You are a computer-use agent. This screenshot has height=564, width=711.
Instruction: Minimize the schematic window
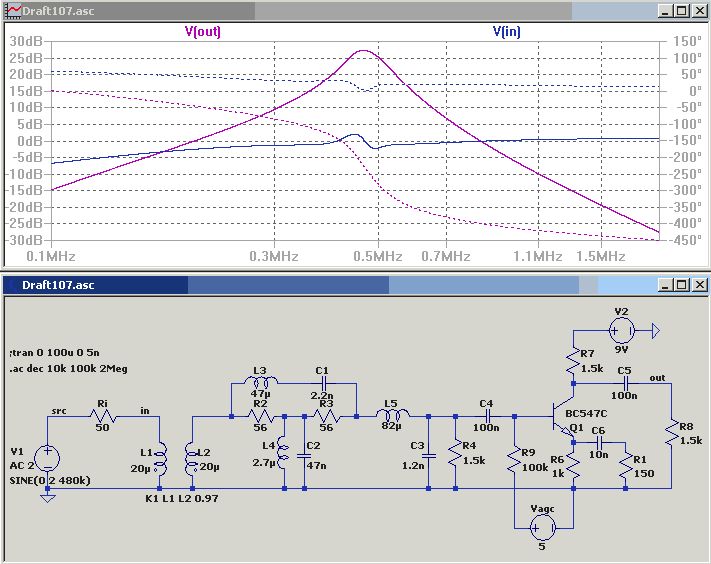666,285
